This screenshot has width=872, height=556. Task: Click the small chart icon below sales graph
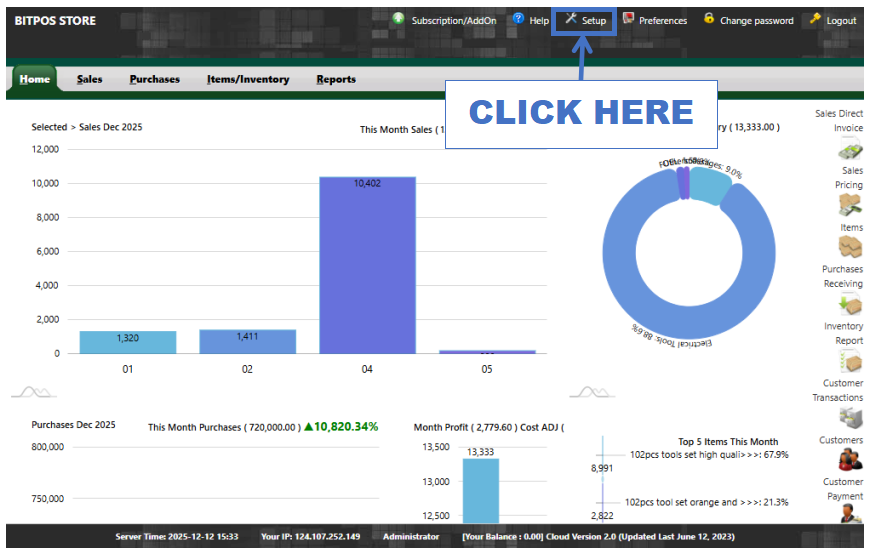coord(36,391)
